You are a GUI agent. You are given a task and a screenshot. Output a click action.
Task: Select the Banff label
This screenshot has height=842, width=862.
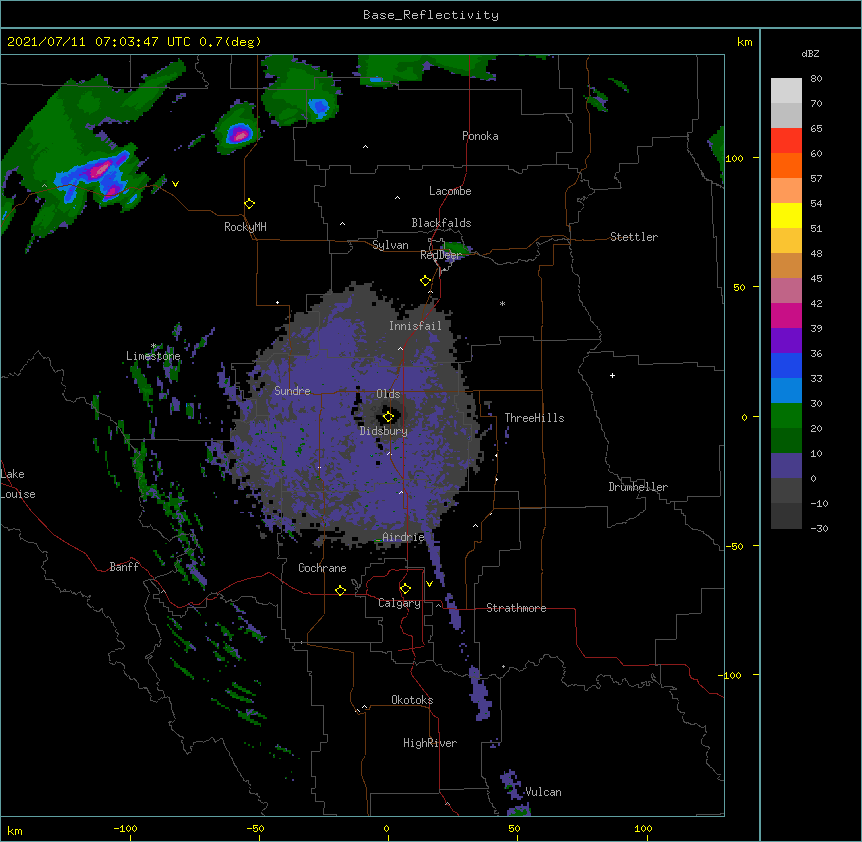(124, 567)
